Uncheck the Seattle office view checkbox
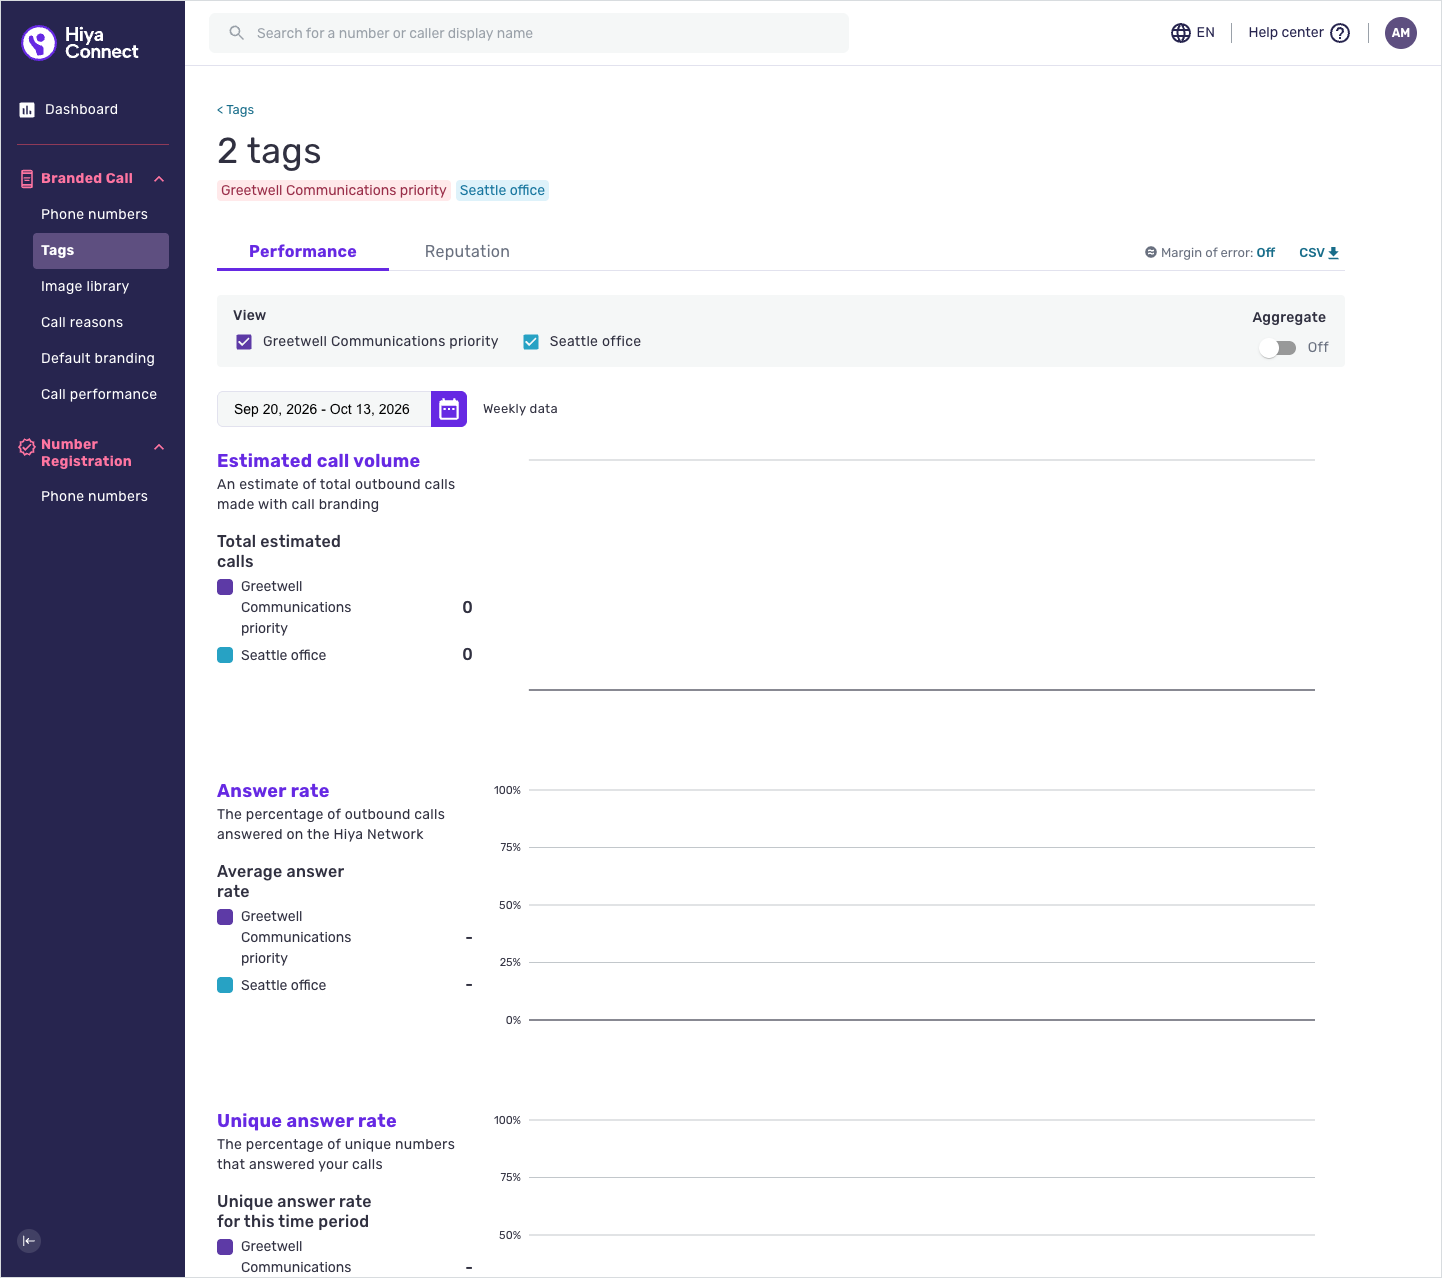Screen dimensions: 1442x1278 tap(531, 342)
